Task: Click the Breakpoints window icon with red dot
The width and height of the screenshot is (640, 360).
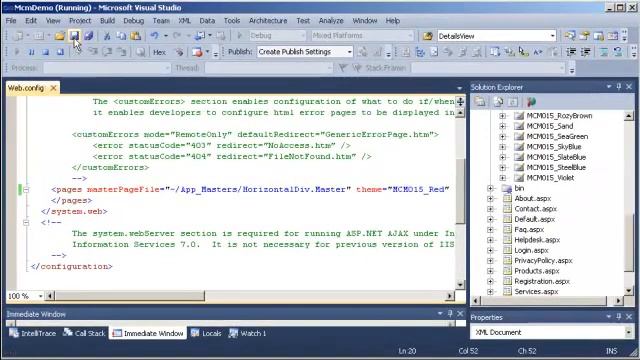Action: [x=197, y=52]
